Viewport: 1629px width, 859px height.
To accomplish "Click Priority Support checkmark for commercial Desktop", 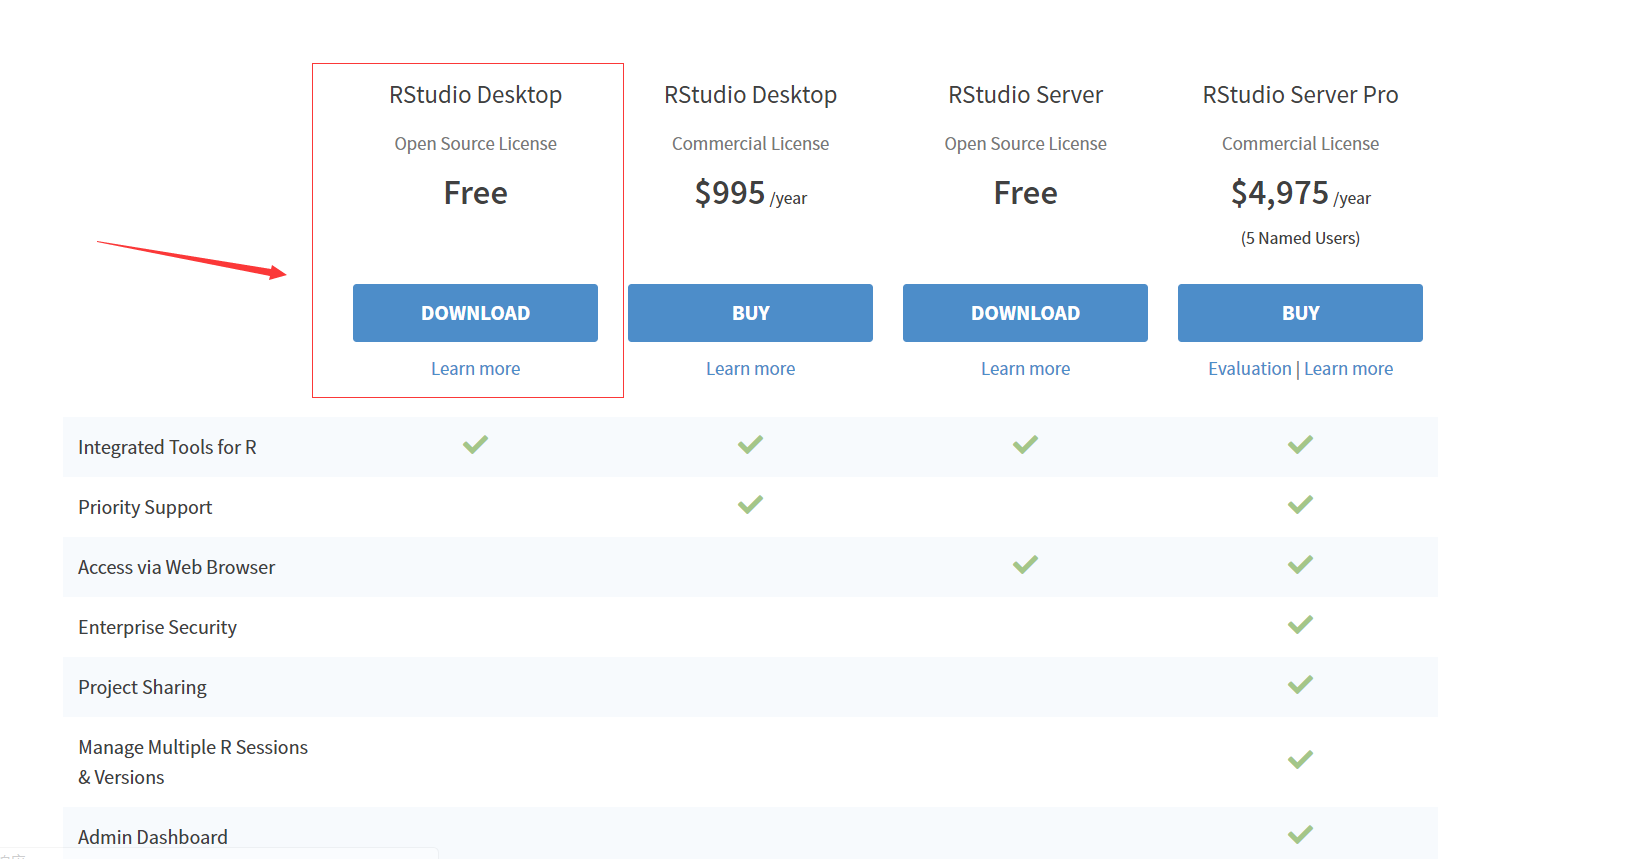I will point(750,505).
